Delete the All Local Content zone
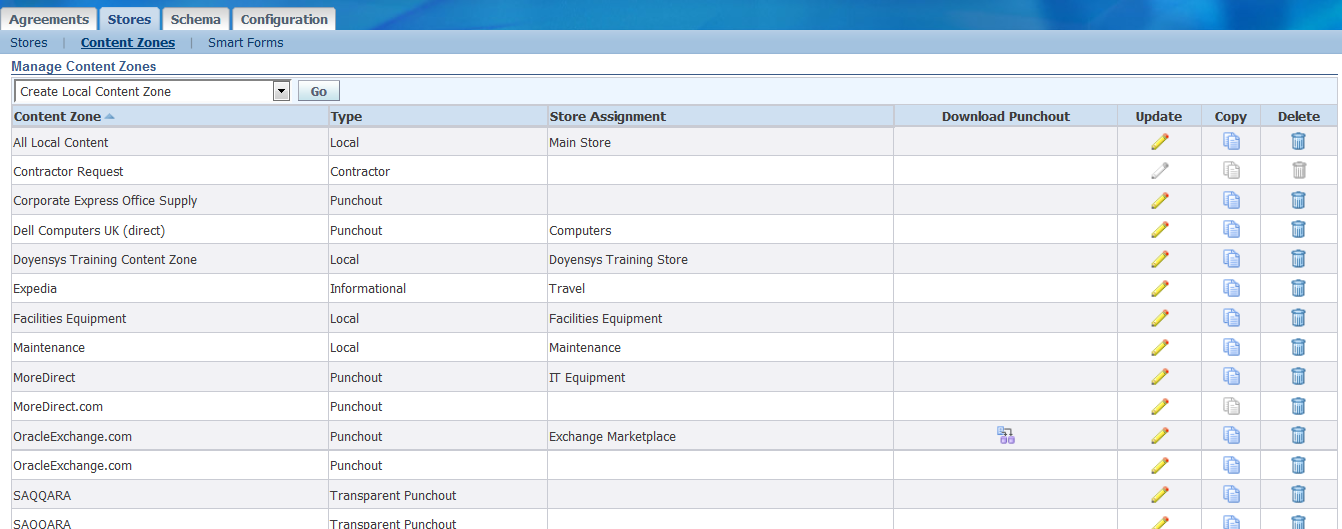Viewport: 1342px width, 529px height. (x=1298, y=142)
